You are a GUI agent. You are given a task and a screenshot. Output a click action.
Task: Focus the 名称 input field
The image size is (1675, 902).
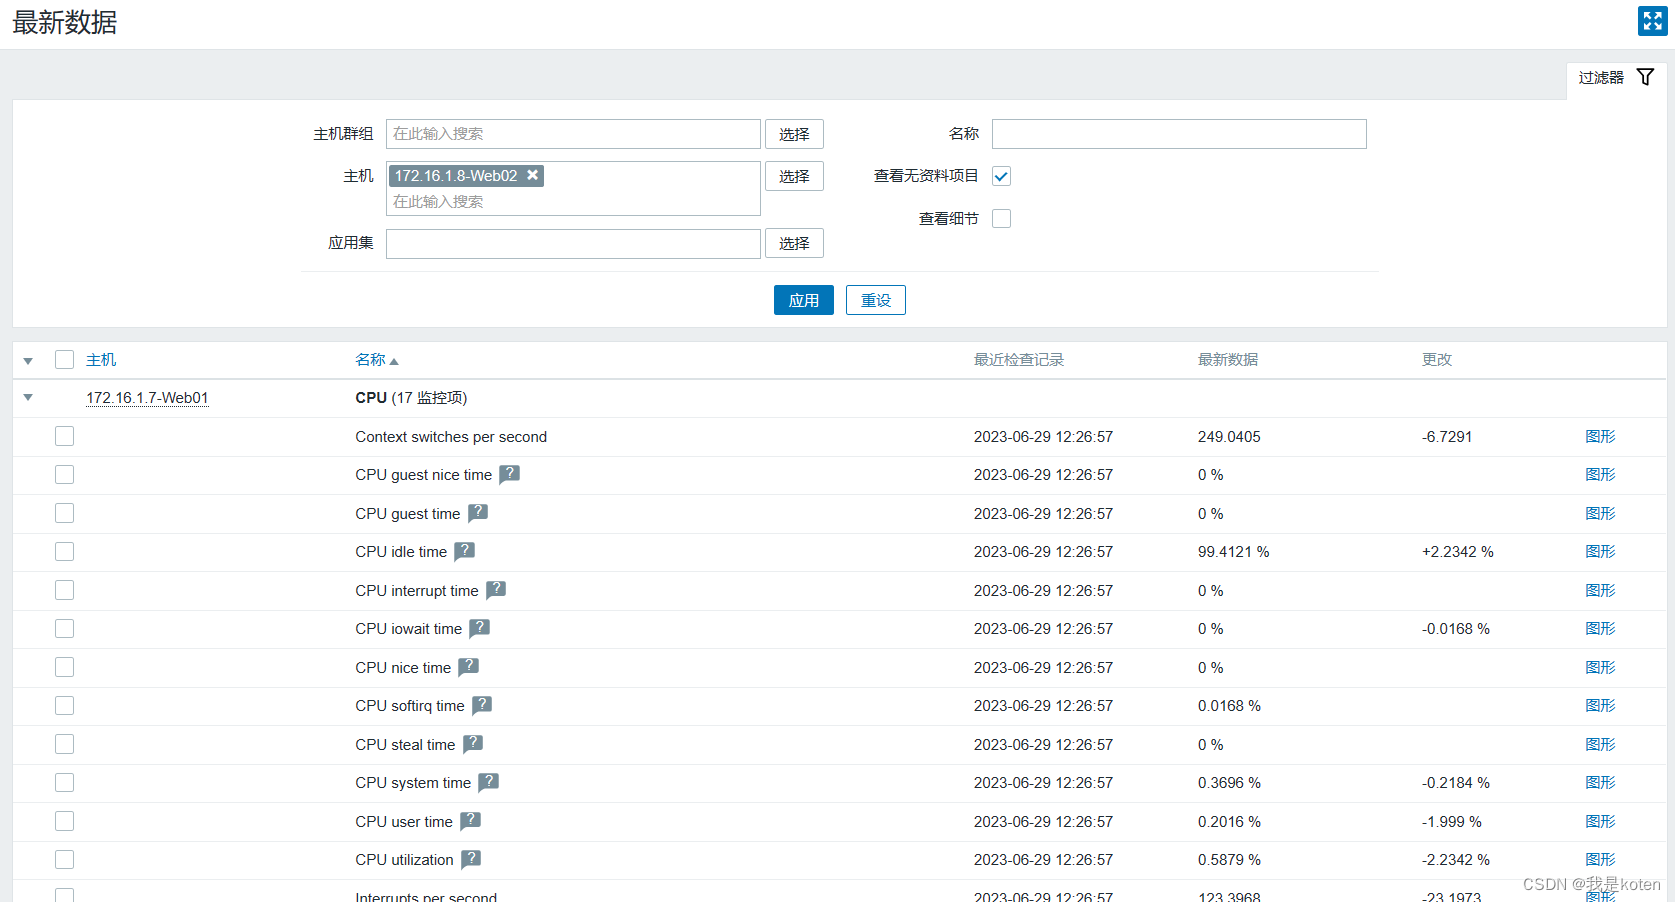(1179, 134)
